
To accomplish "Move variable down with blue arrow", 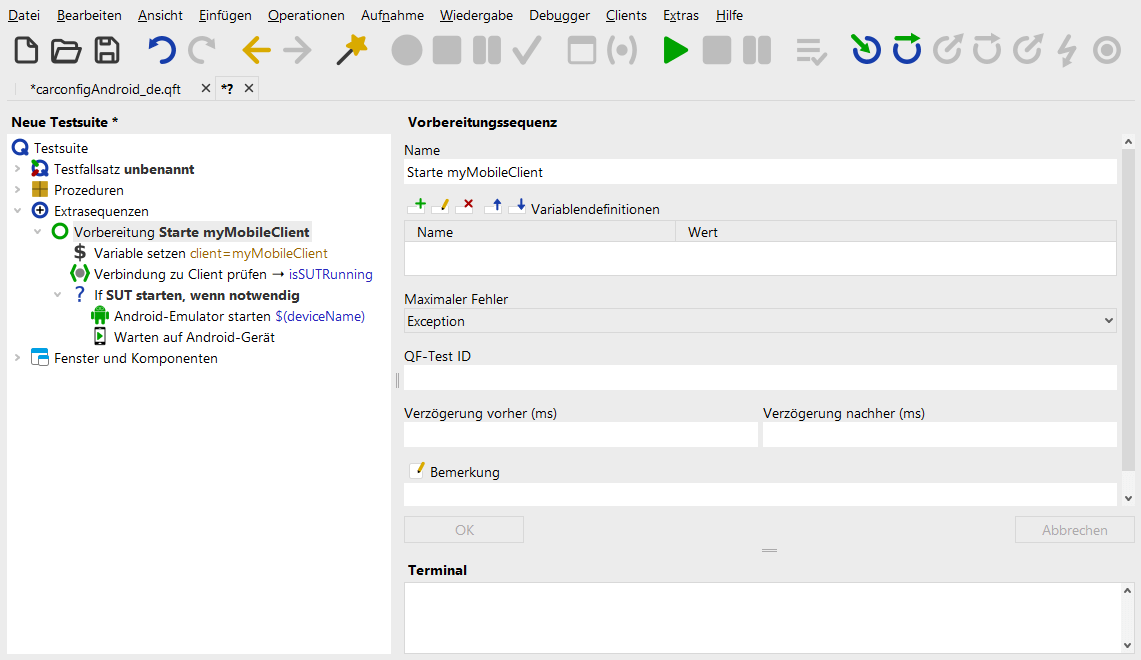I will tap(518, 206).
